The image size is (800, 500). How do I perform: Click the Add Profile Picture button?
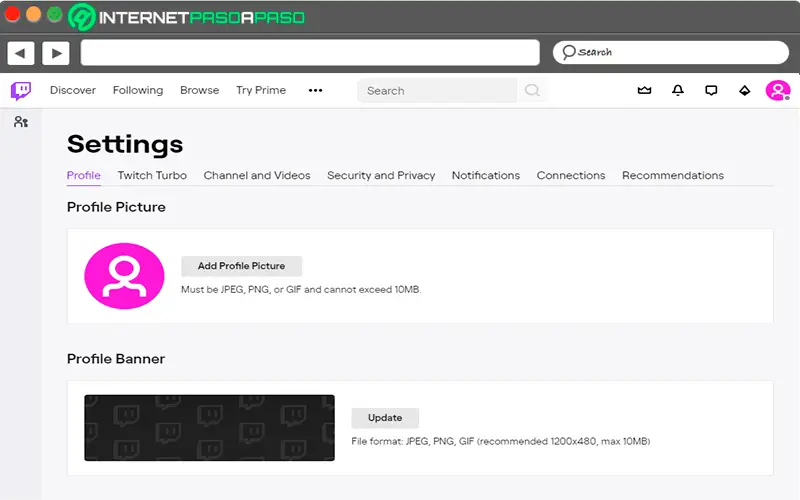pyautogui.click(x=241, y=266)
